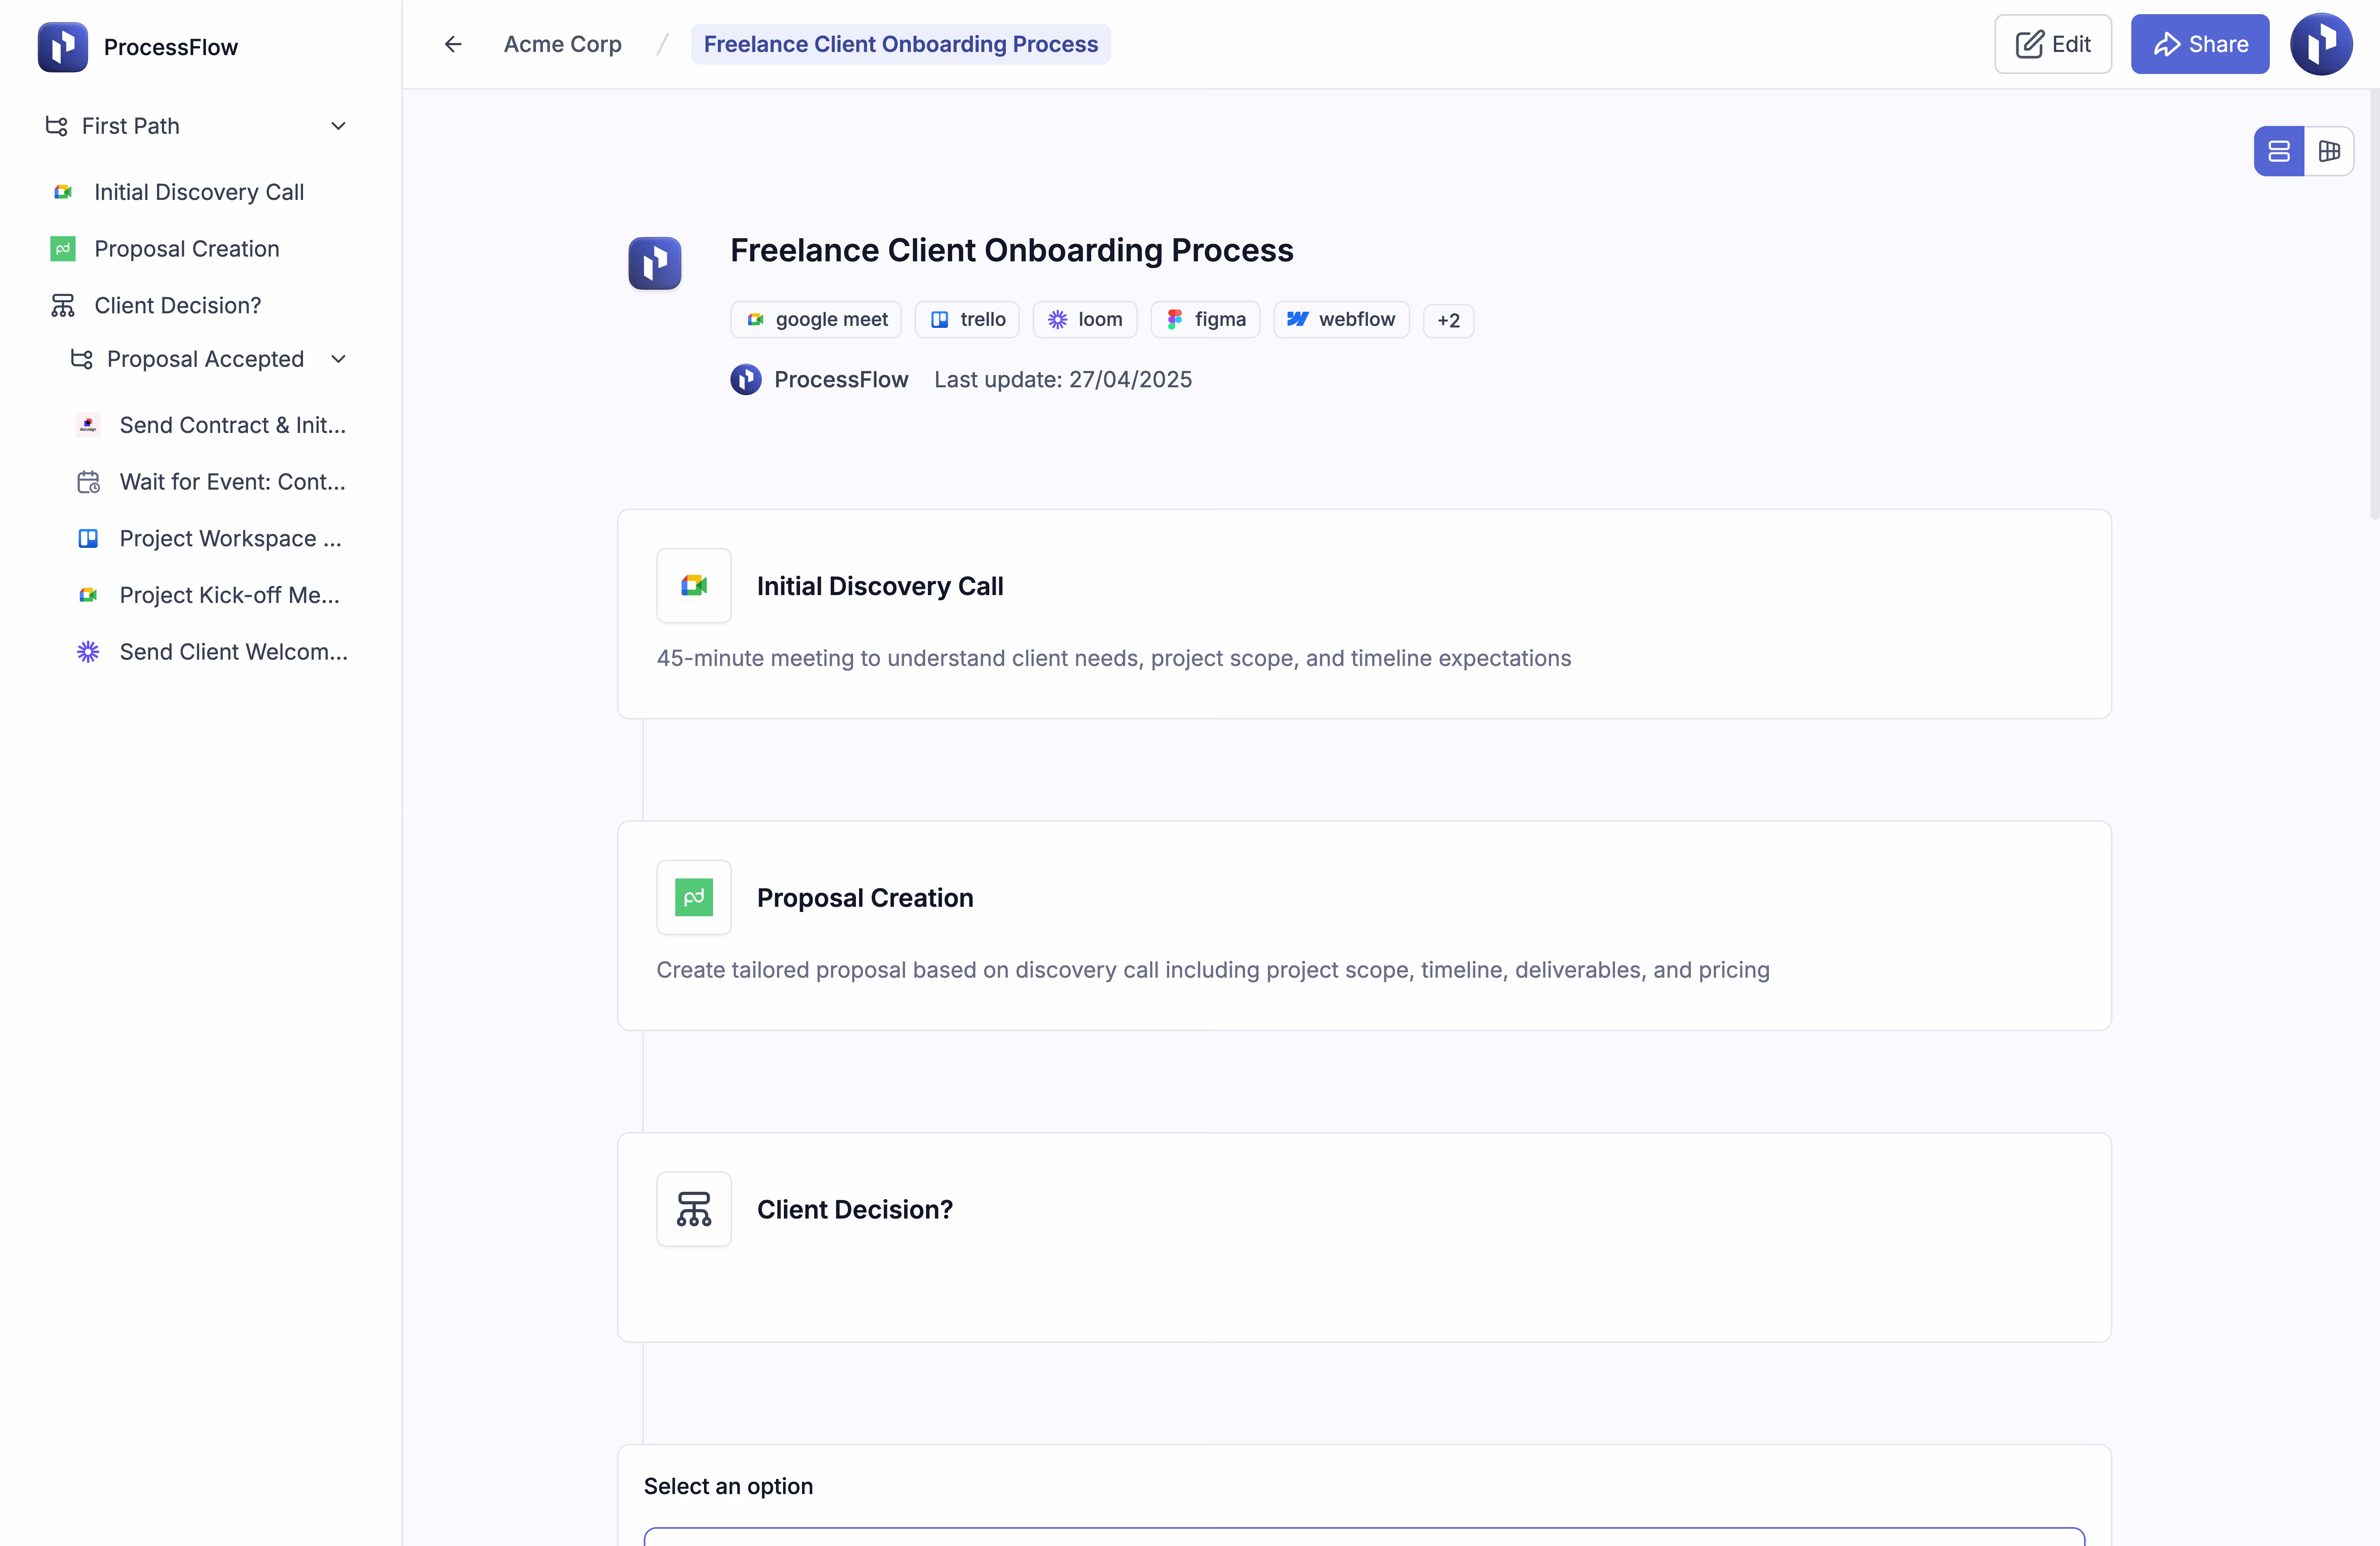The height and width of the screenshot is (1546, 2380).
Task: Collapse the Proposal Accepted branch
Action: coord(338,359)
